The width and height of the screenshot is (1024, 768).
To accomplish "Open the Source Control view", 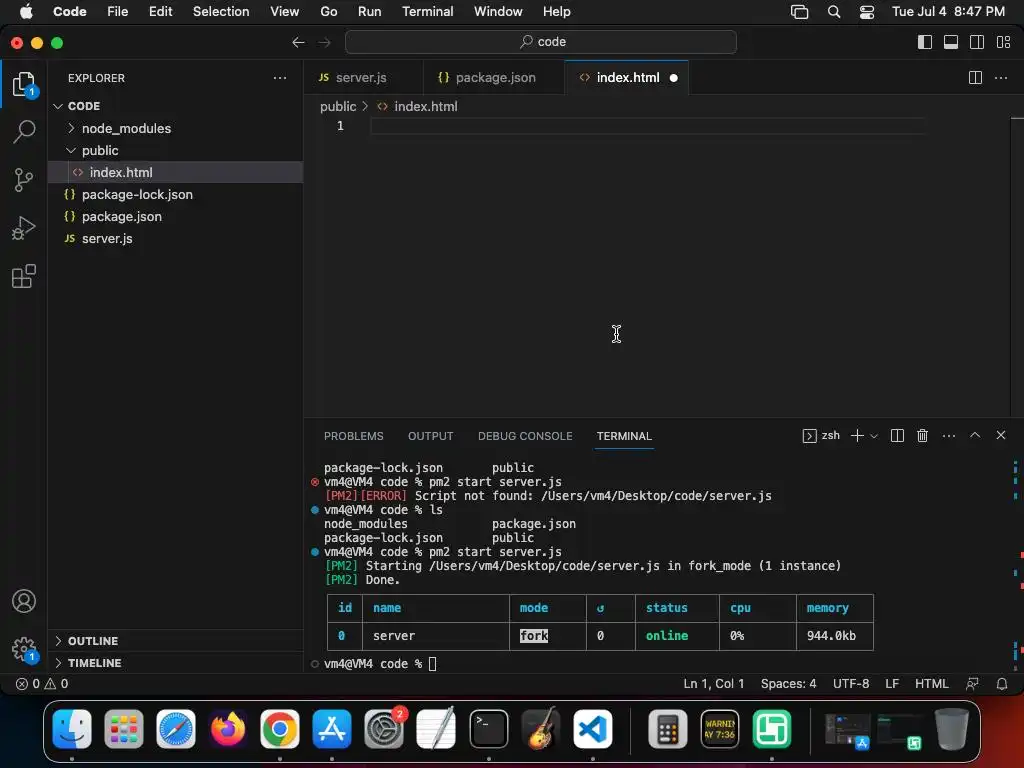I will (x=24, y=180).
